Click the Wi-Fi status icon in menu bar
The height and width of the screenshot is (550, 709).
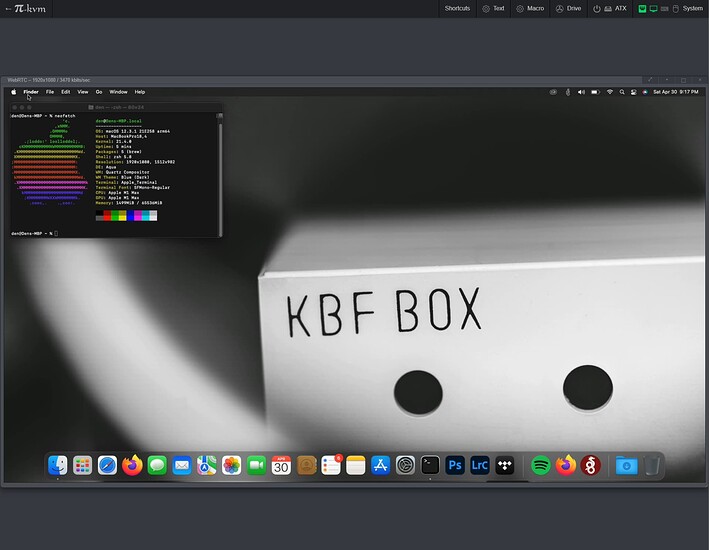pyautogui.click(x=609, y=92)
